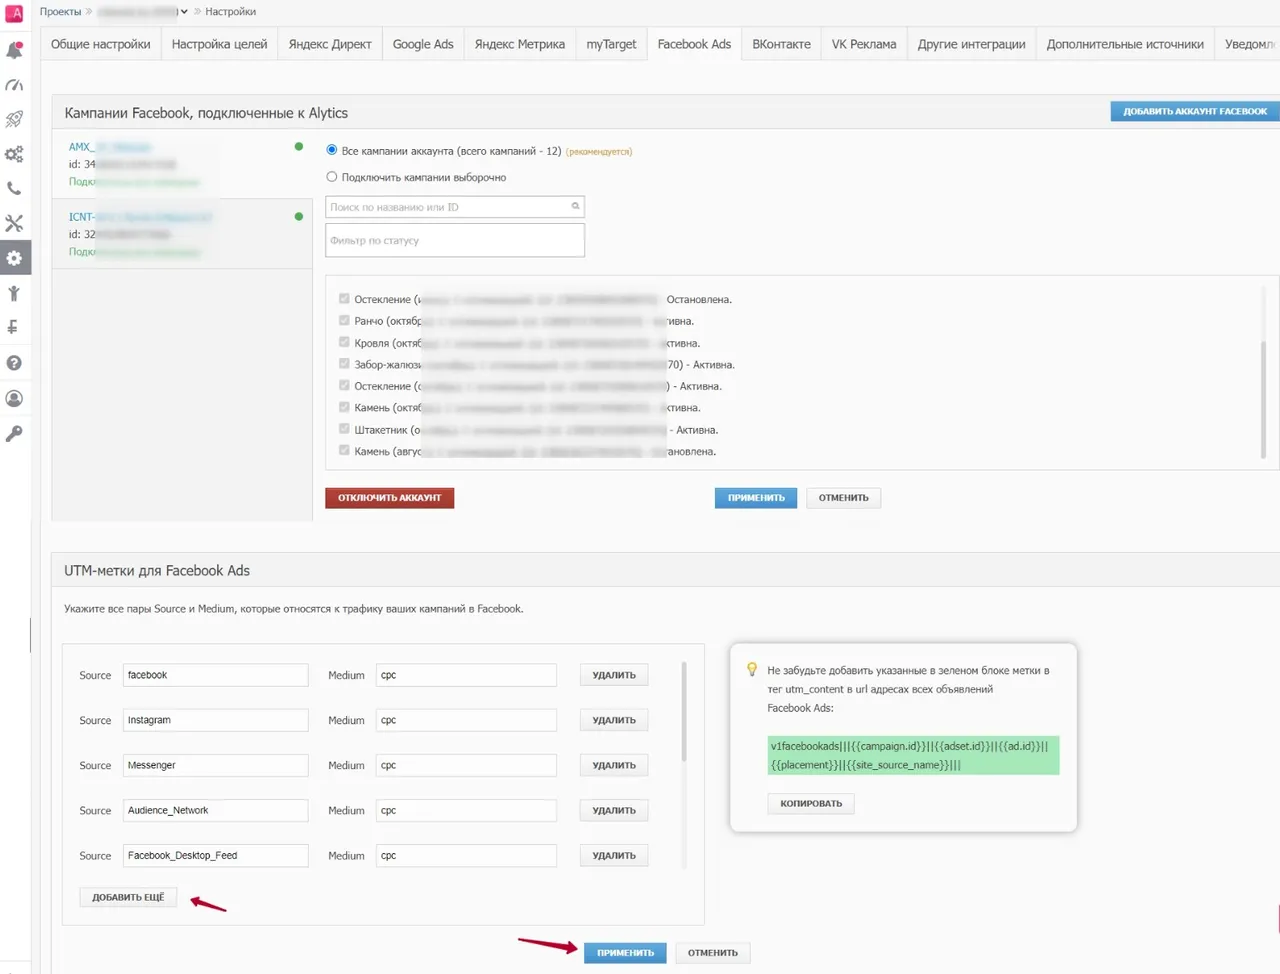Screen dimensions: 1280x974
Task: Toggle the 'Штакетник' campaign checkbox
Action: (344, 429)
